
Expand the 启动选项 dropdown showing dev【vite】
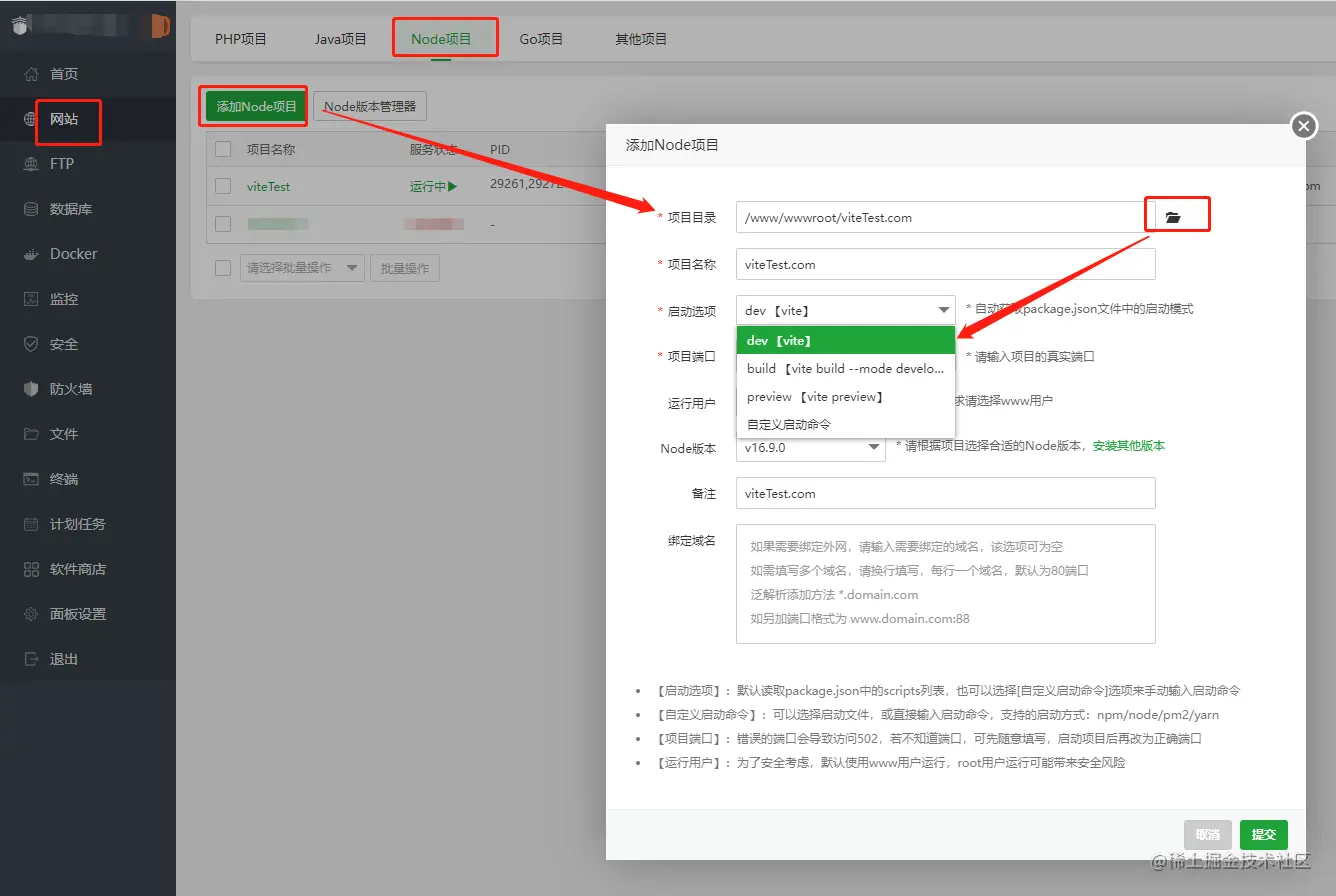tap(846, 311)
